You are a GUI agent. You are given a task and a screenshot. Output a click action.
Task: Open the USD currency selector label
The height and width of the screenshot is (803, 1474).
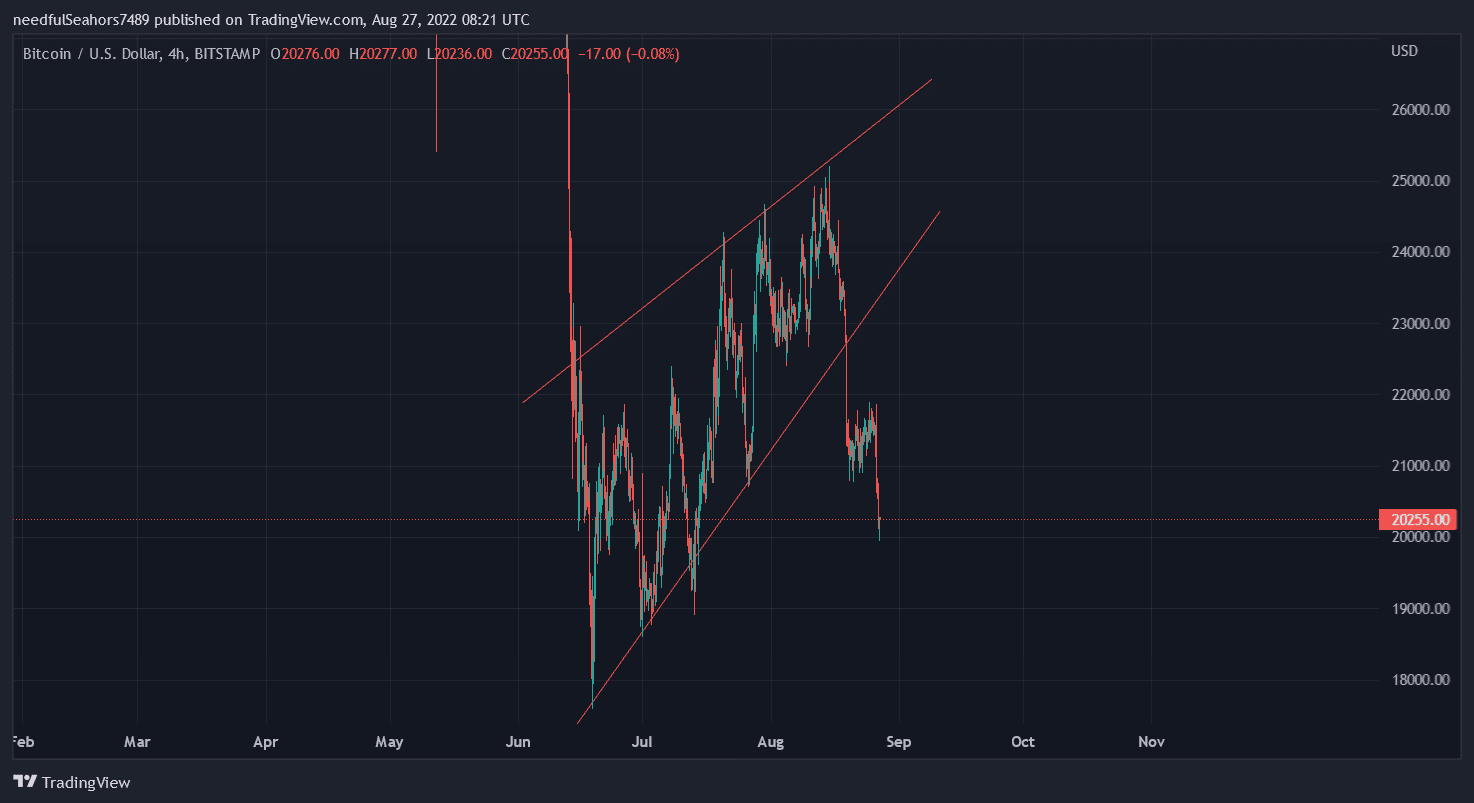coord(1404,51)
